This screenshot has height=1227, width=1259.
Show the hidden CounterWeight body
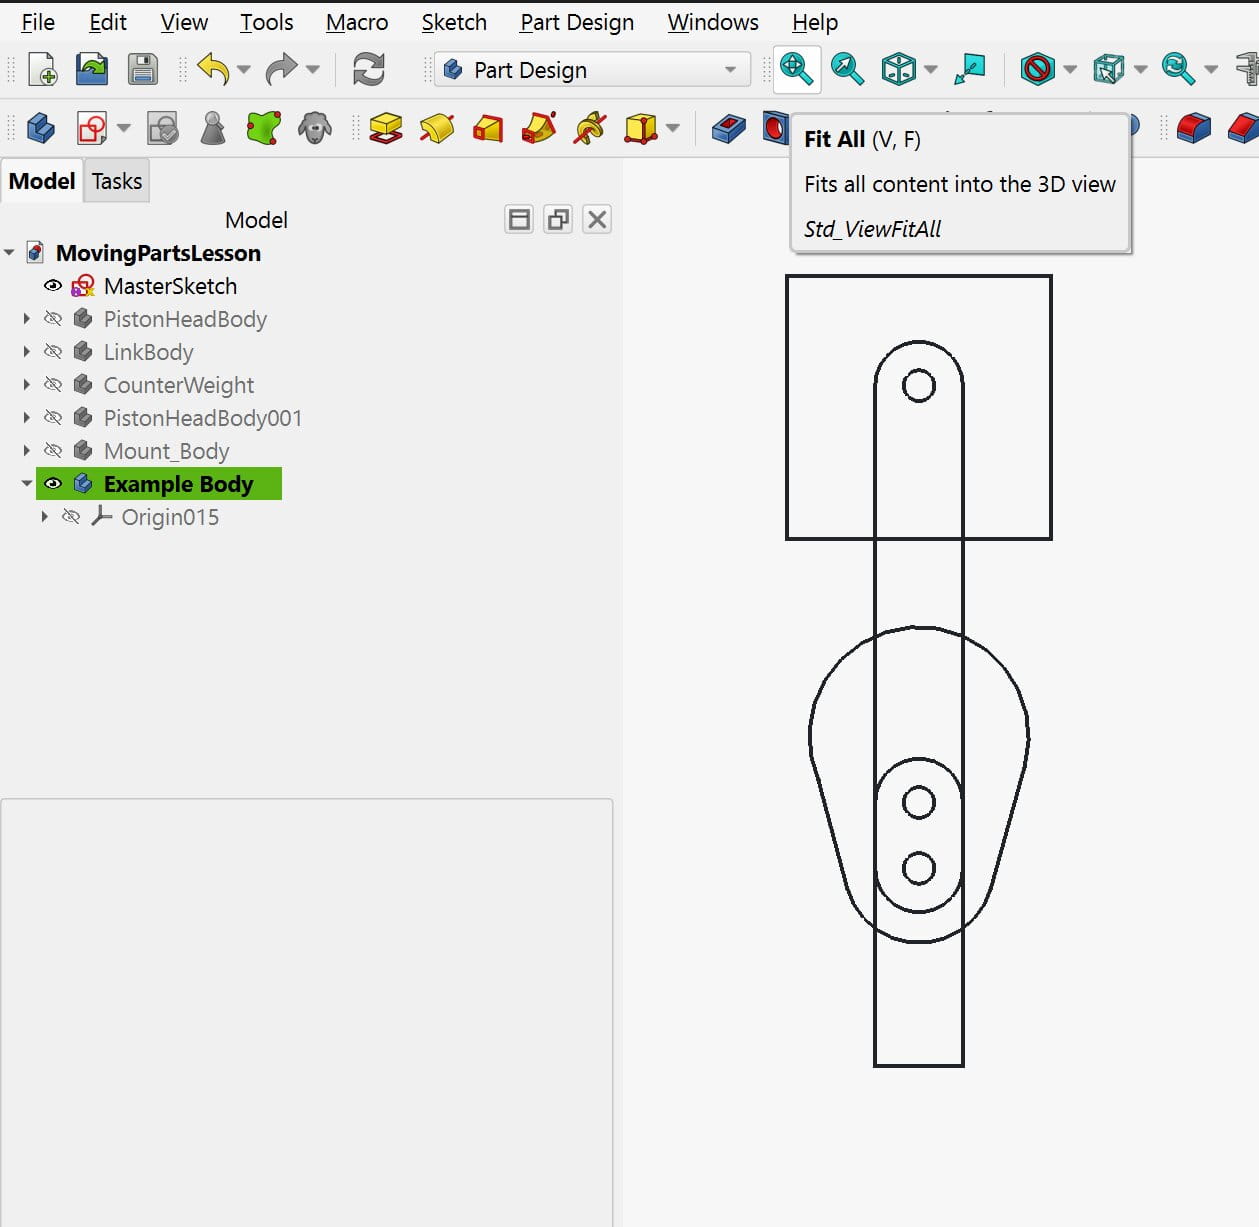53,385
